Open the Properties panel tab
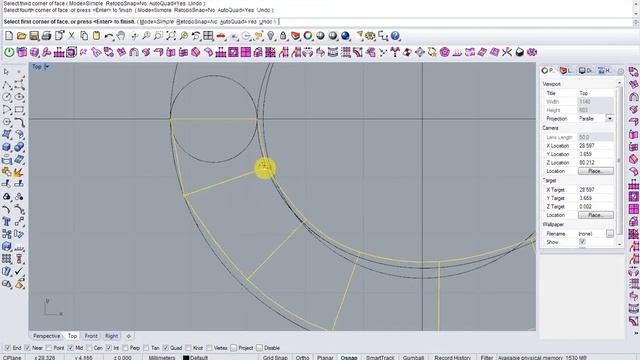 point(548,71)
